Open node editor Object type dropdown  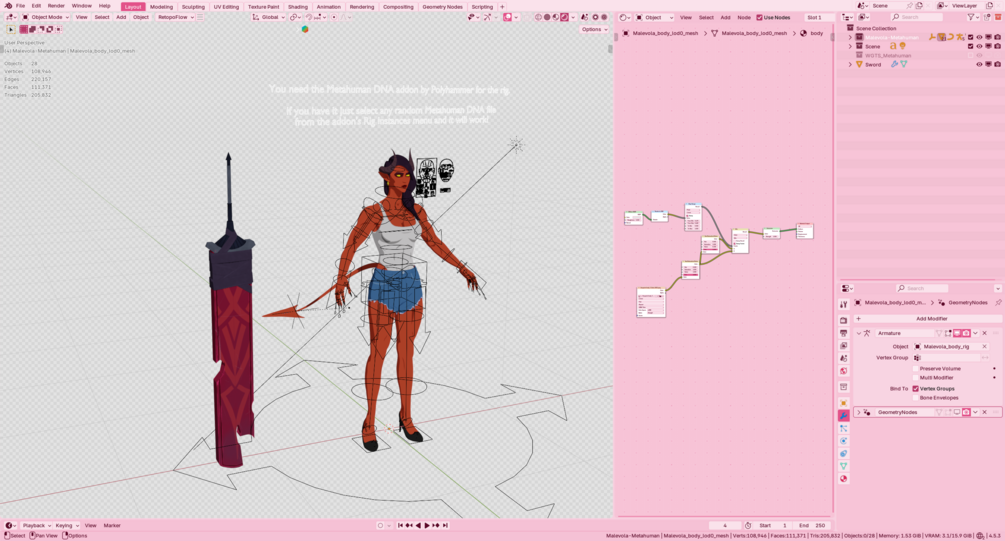click(x=654, y=17)
